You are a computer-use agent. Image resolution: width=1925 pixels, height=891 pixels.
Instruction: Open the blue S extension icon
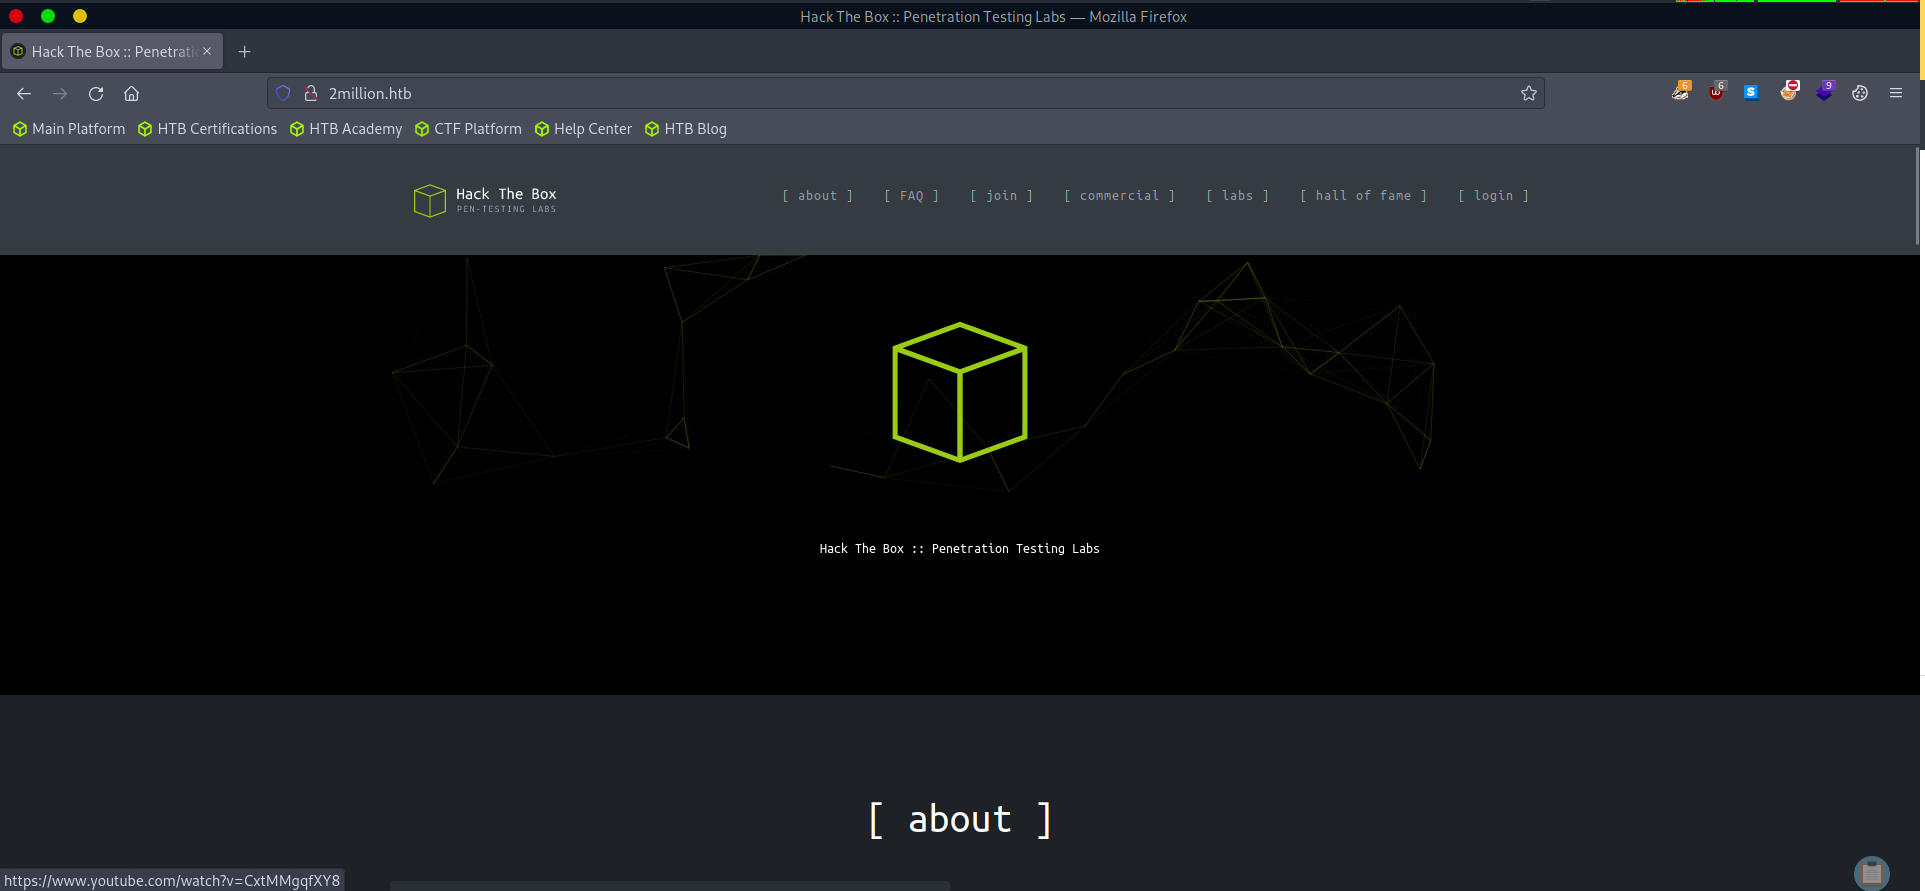[1751, 92]
